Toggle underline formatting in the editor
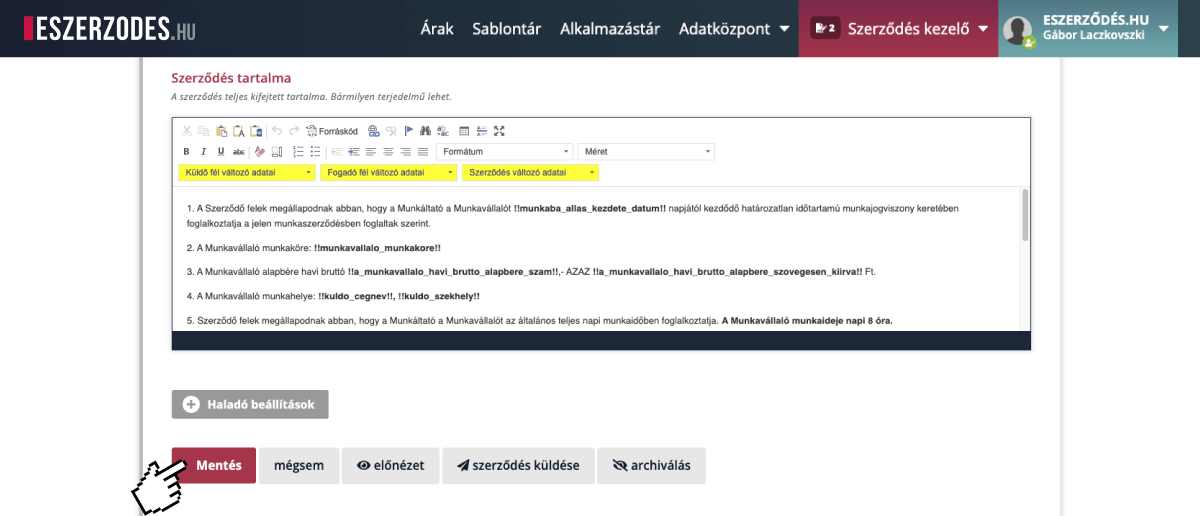 click(x=220, y=152)
